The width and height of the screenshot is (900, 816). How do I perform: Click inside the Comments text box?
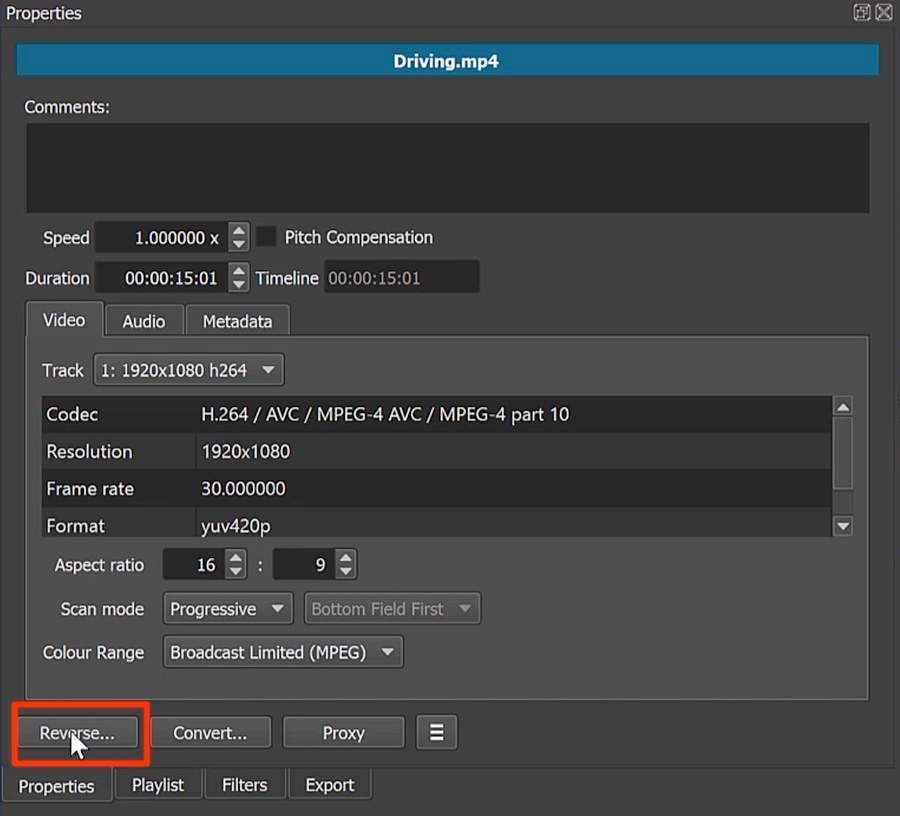(446, 167)
